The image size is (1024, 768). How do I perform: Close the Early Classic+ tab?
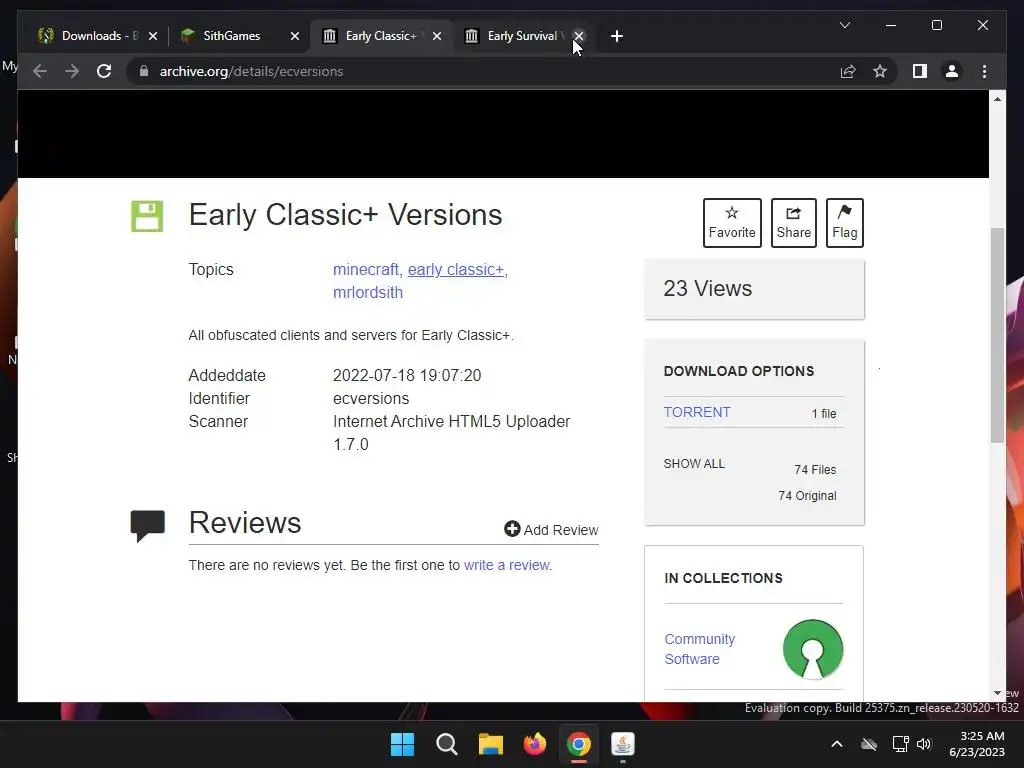tap(437, 36)
